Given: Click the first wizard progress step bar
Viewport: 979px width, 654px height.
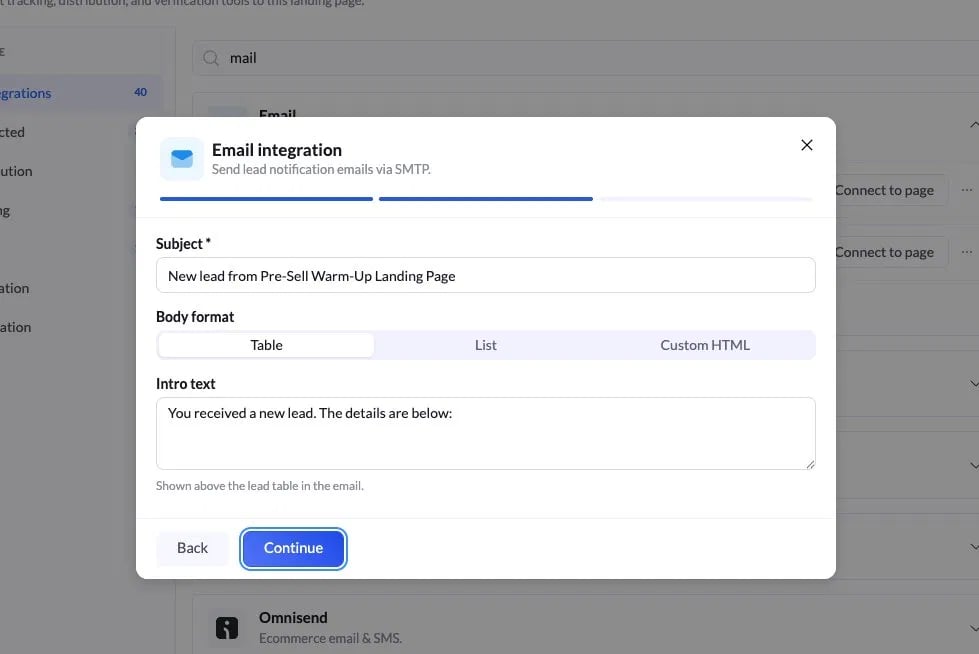Looking at the screenshot, I should click(x=266, y=199).
